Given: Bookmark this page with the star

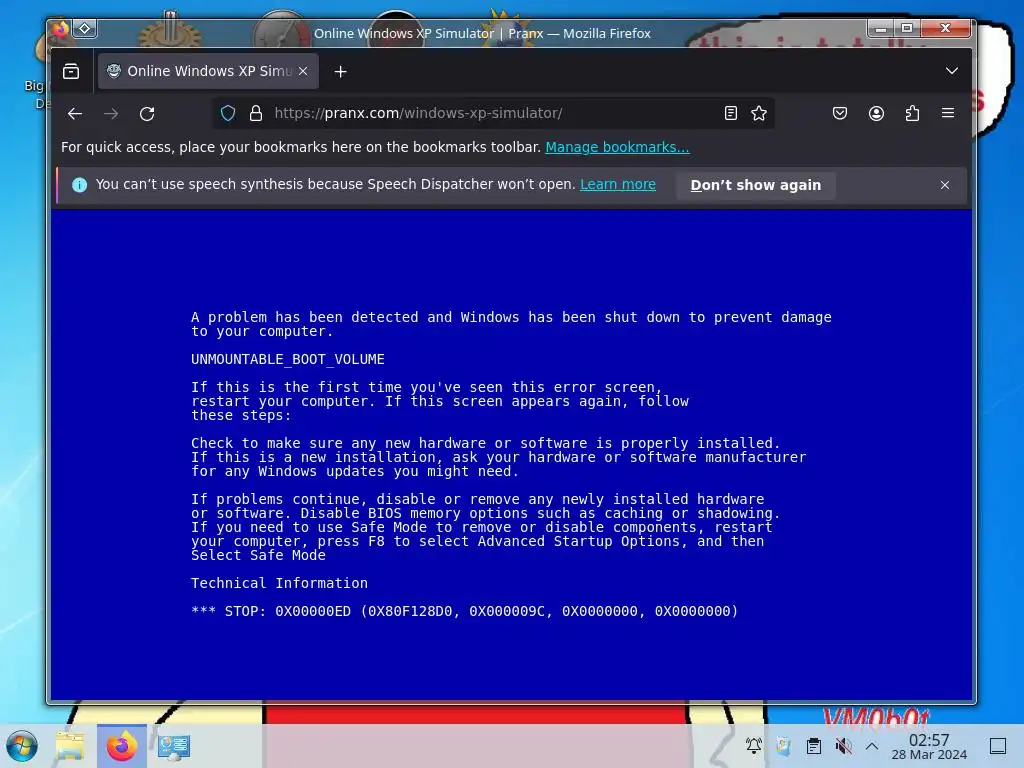Looking at the screenshot, I should (x=759, y=113).
